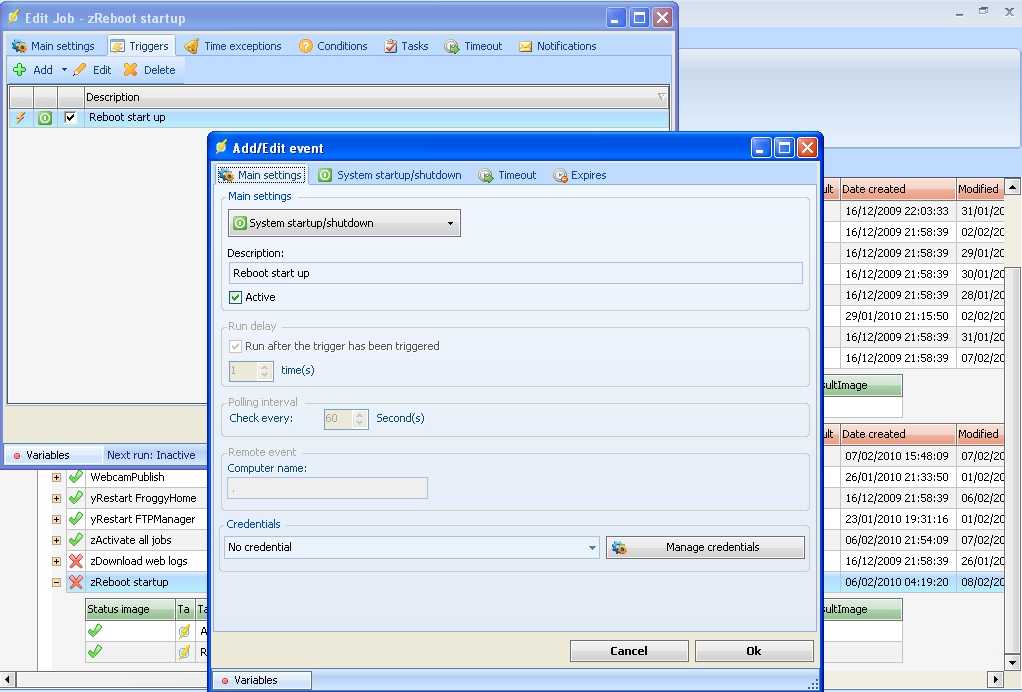Click the Edit pencil icon in toolbar
The image size is (1022, 692).
(x=80, y=70)
